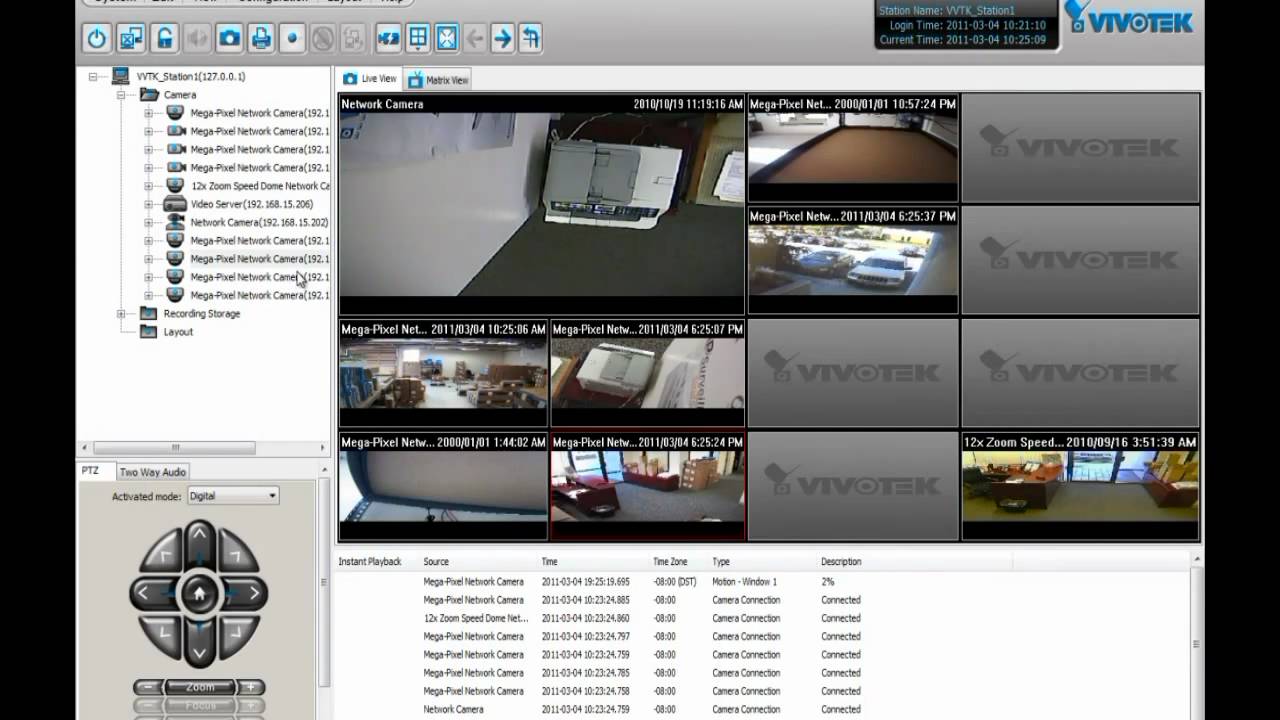Expand the Recording Storage node
Screen dimensions: 1280x720
tap(121, 314)
